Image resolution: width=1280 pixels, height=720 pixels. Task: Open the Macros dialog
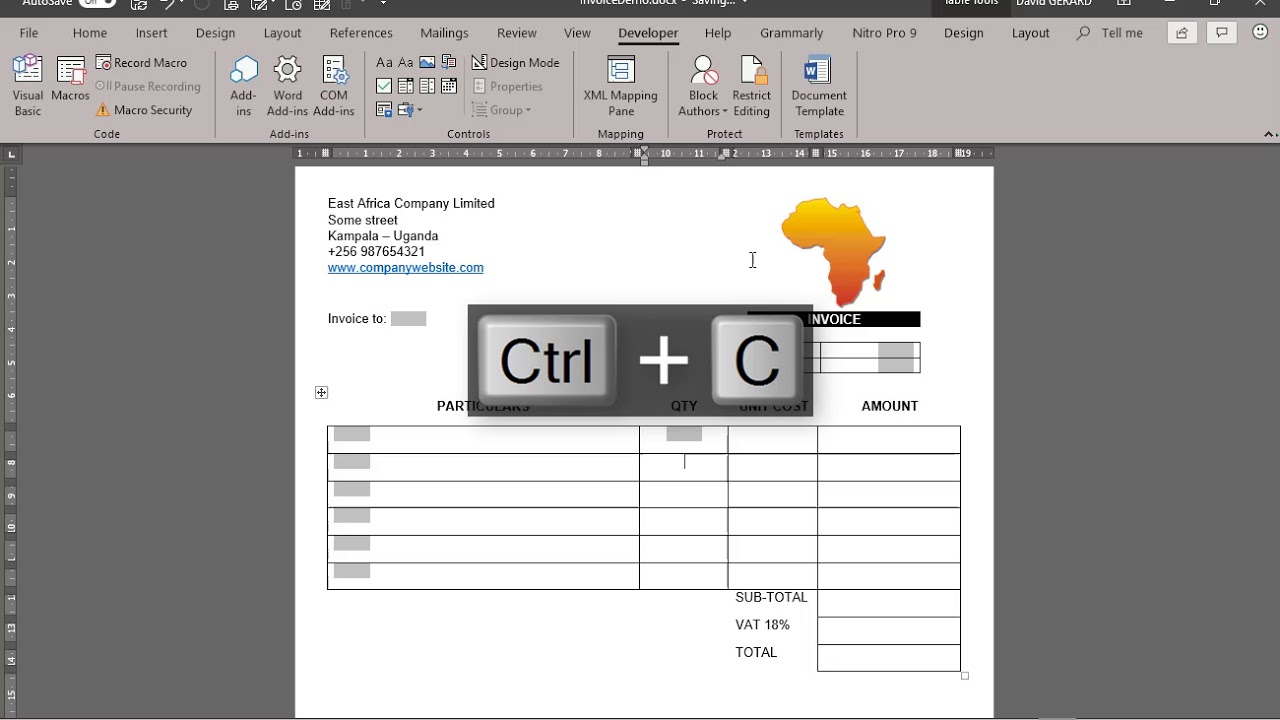pos(70,80)
